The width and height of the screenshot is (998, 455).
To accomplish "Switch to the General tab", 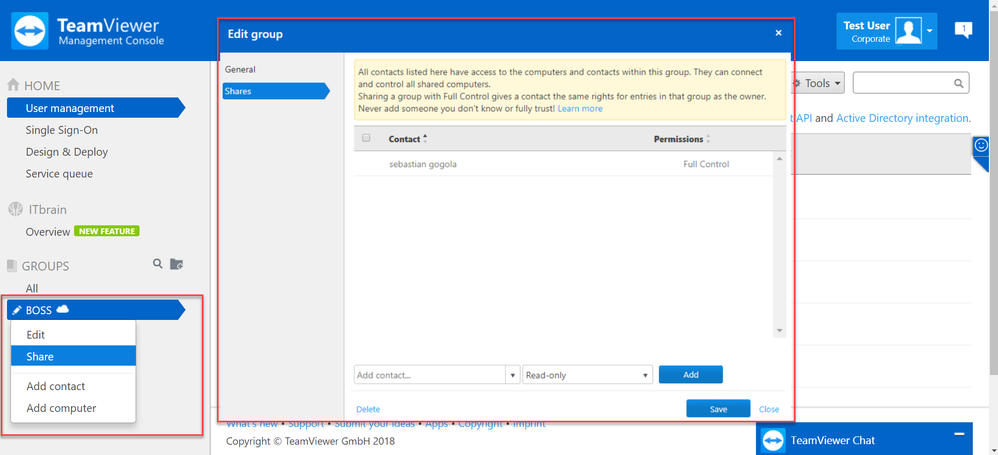I will tap(240, 69).
